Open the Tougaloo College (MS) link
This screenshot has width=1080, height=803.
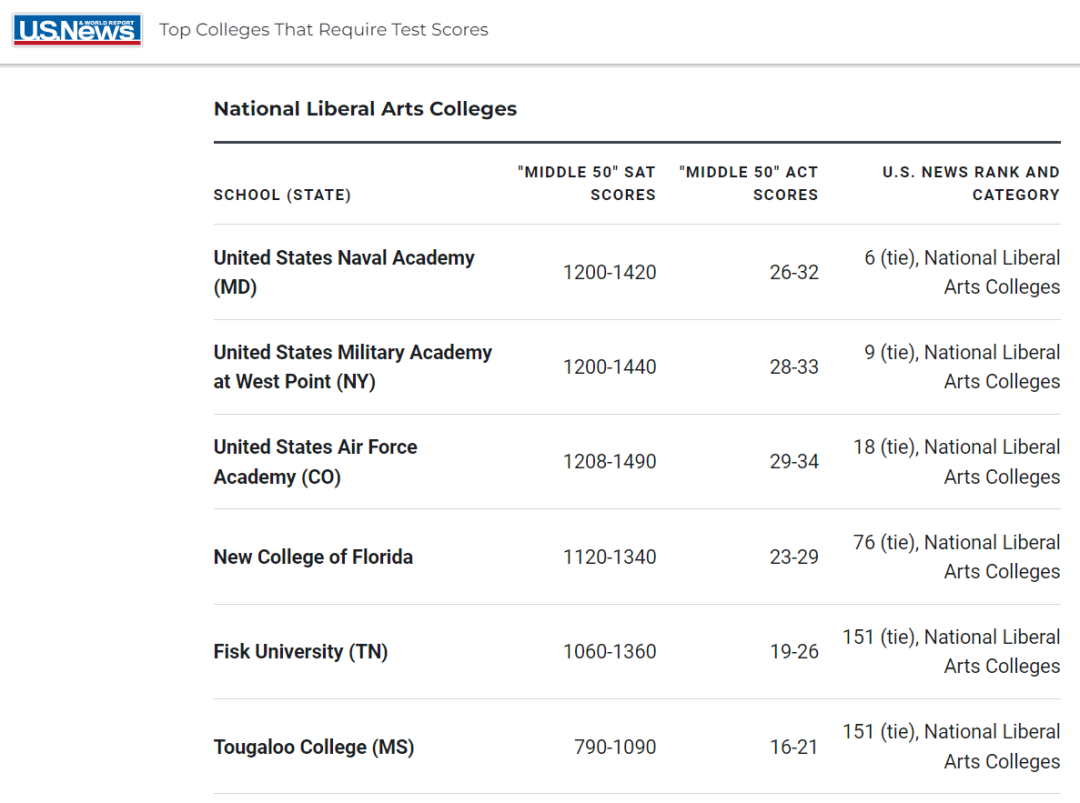coord(314,747)
